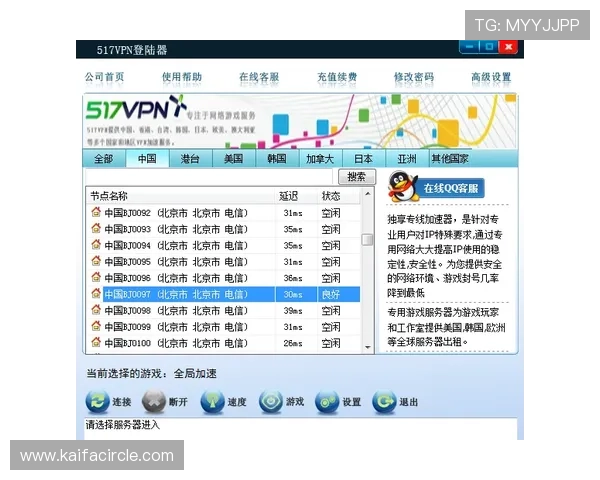Click the 搜索 search button
This screenshot has height=480, width=600.
357,177
